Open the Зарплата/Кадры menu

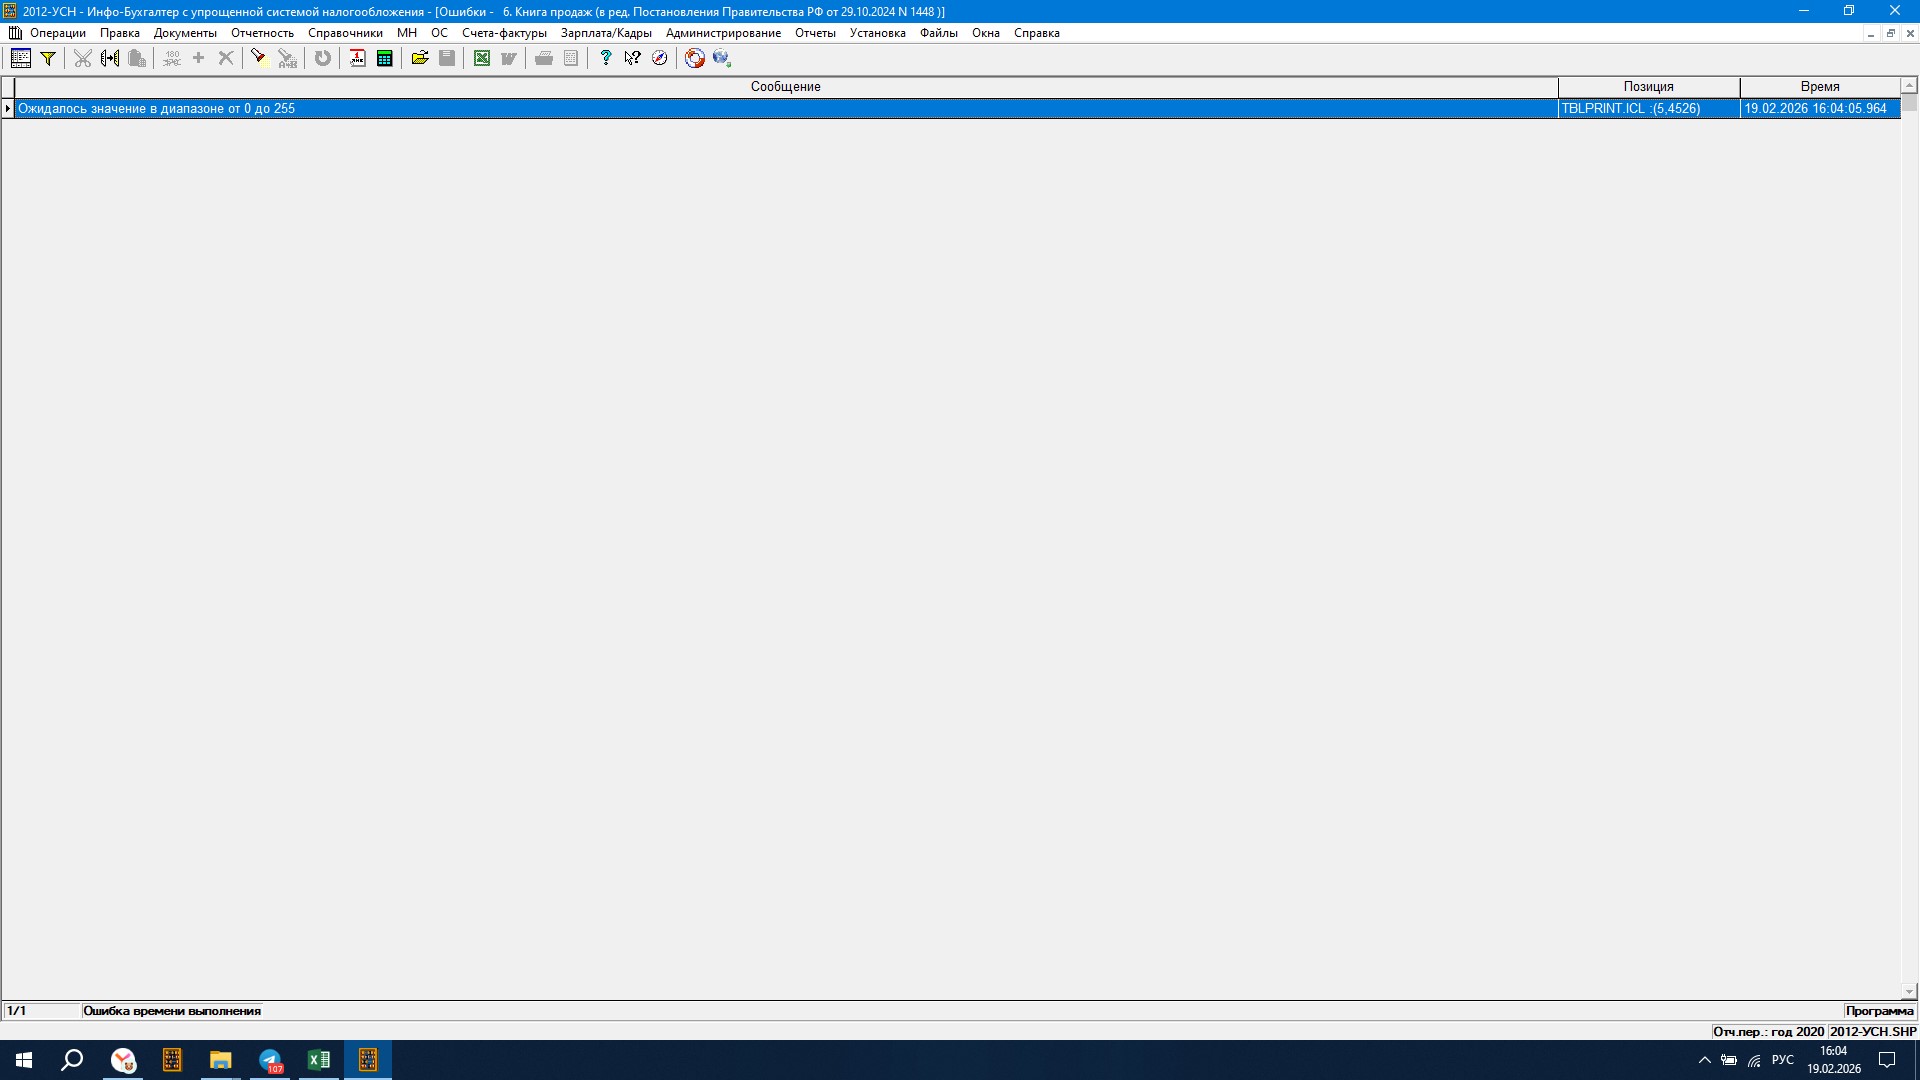(x=606, y=33)
